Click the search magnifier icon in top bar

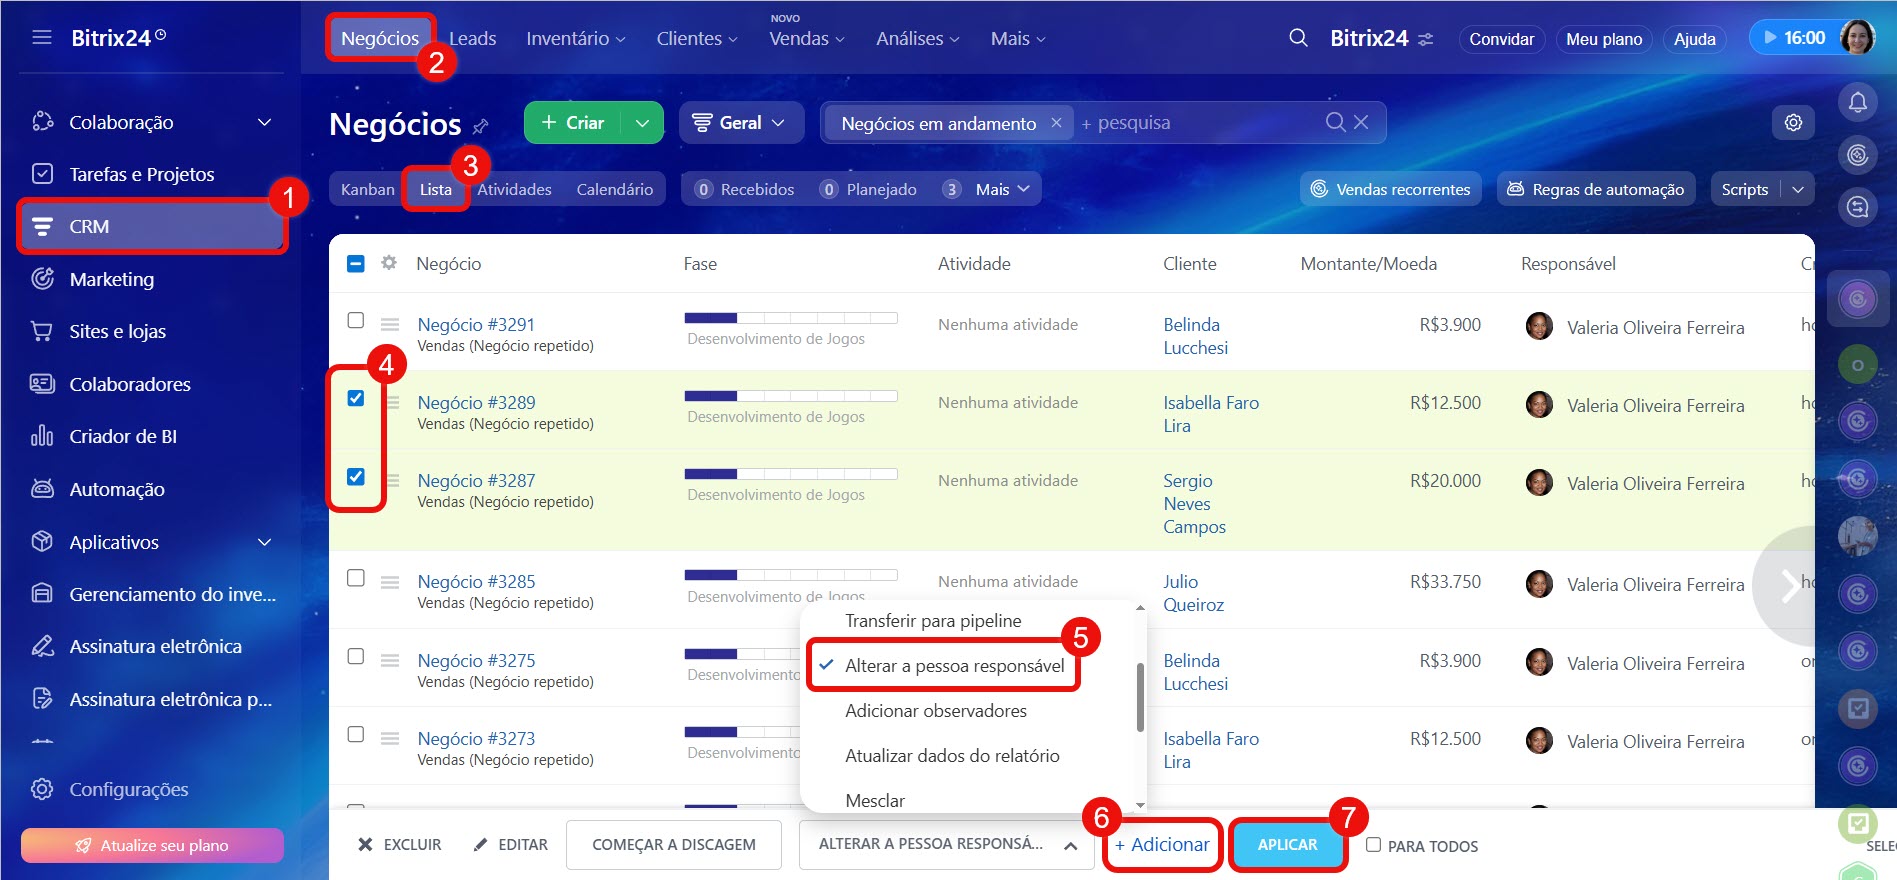click(1298, 38)
